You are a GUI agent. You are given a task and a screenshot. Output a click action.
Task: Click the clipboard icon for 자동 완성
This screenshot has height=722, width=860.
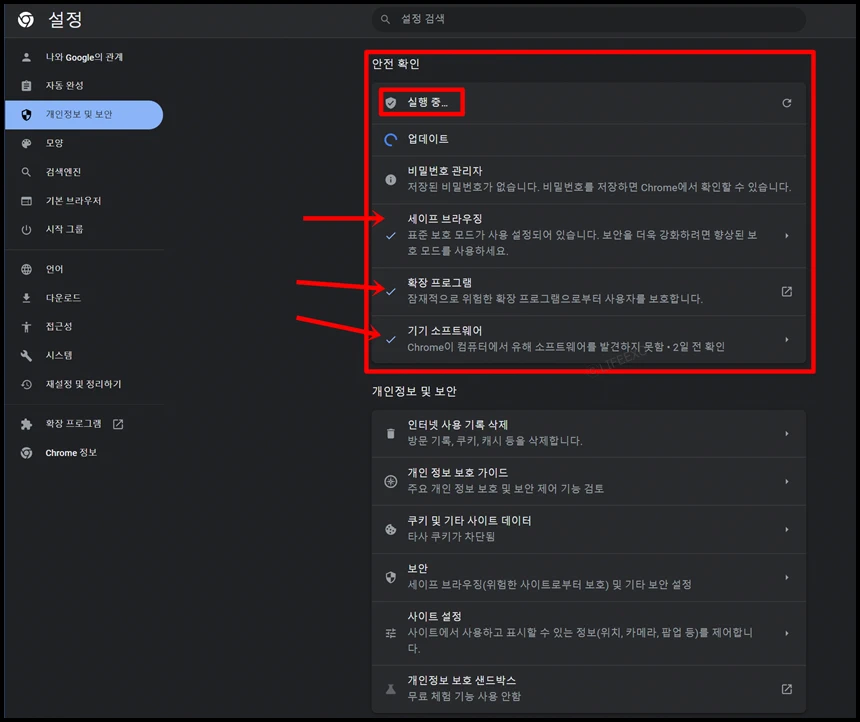tap(26, 86)
